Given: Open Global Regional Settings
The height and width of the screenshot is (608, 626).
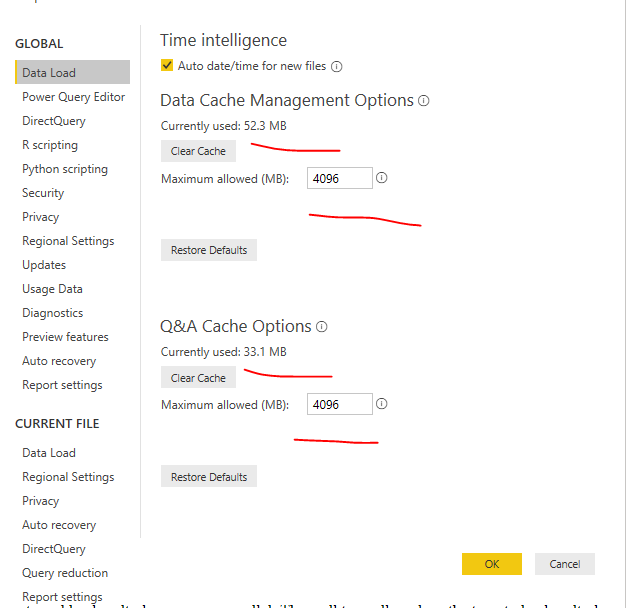Looking at the screenshot, I should pos(68,241).
